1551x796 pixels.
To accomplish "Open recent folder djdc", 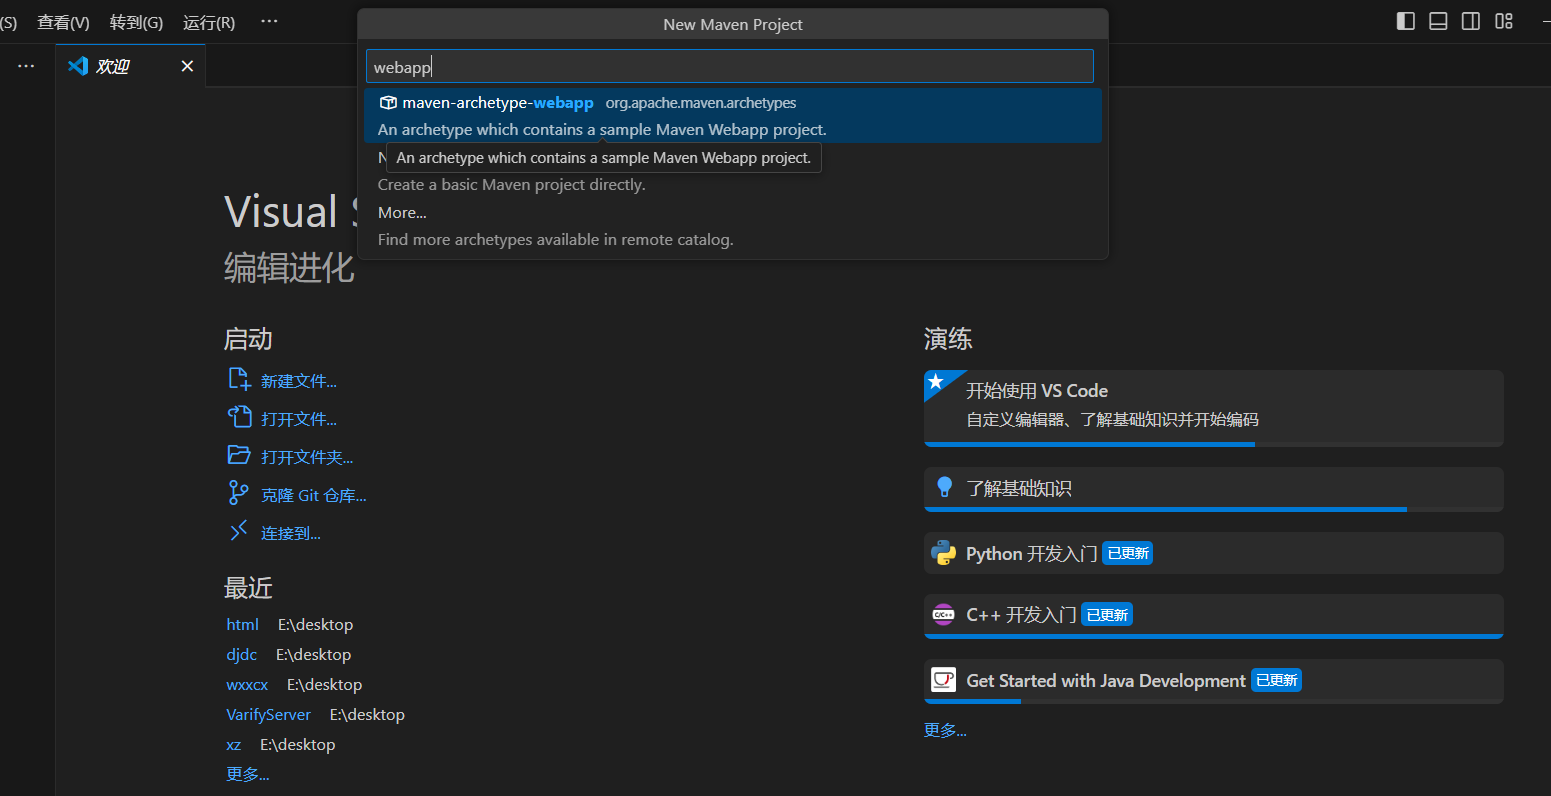I will click(241, 654).
